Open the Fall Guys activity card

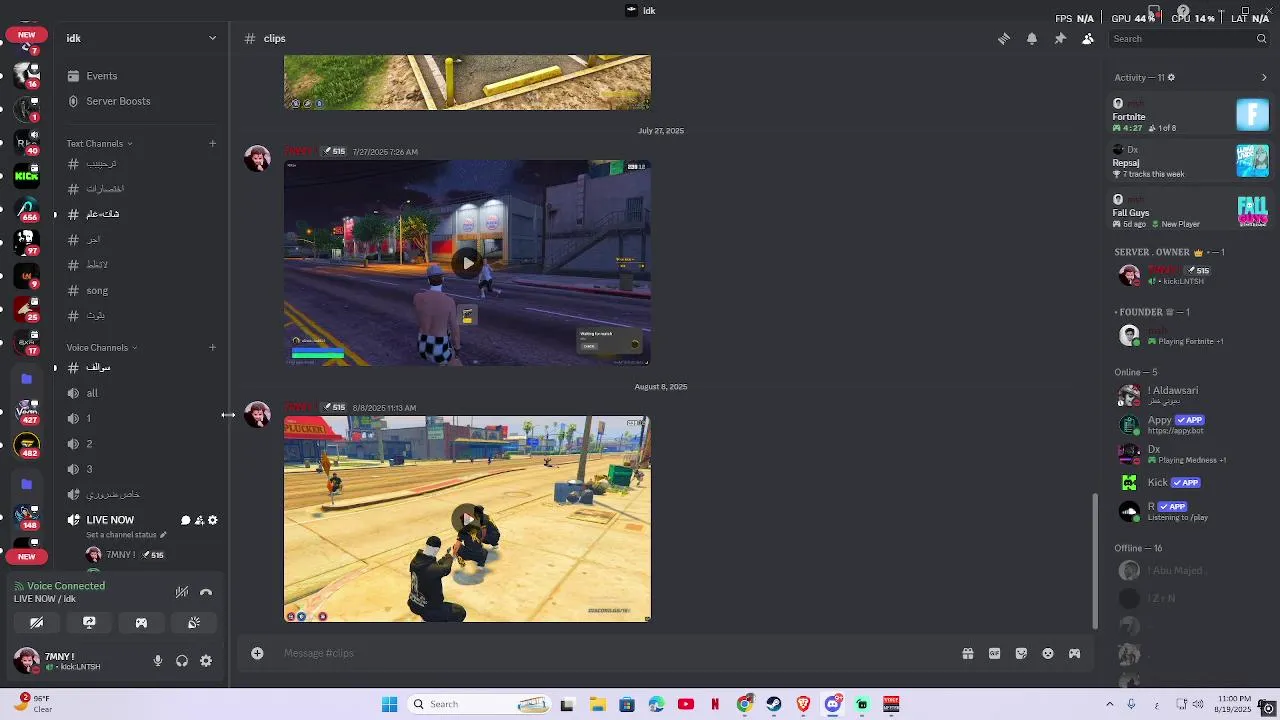1190,211
